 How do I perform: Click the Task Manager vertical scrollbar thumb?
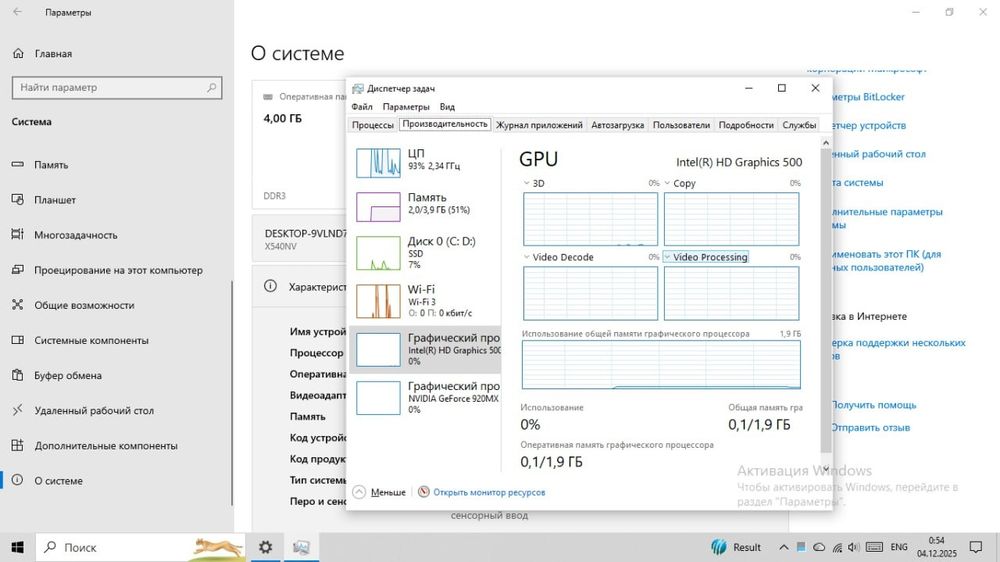click(826, 300)
